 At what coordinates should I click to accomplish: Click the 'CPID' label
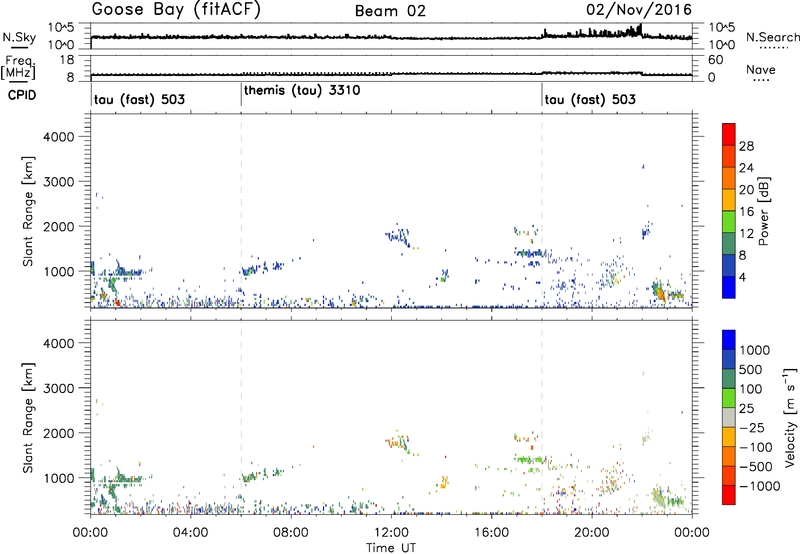(22, 95)
